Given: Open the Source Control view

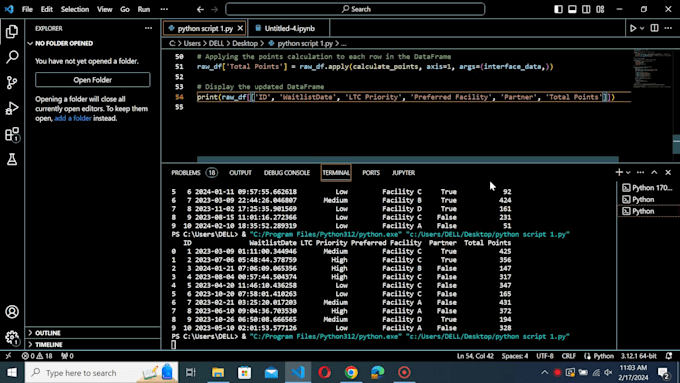Looking at the screenshot, I should click(x=12, y=82).
